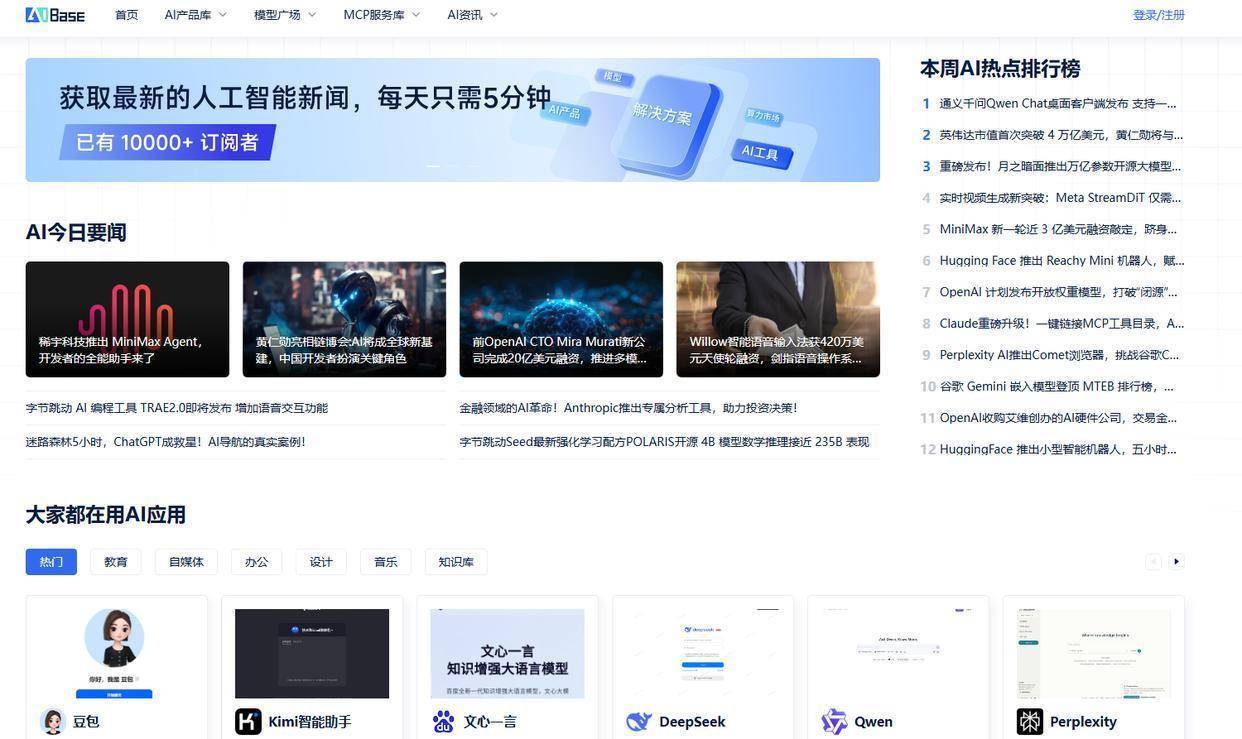Open rank 10 谷歌 Gemini MTEB article
Screen dimensions: 1242x739
click(1056, 386)
